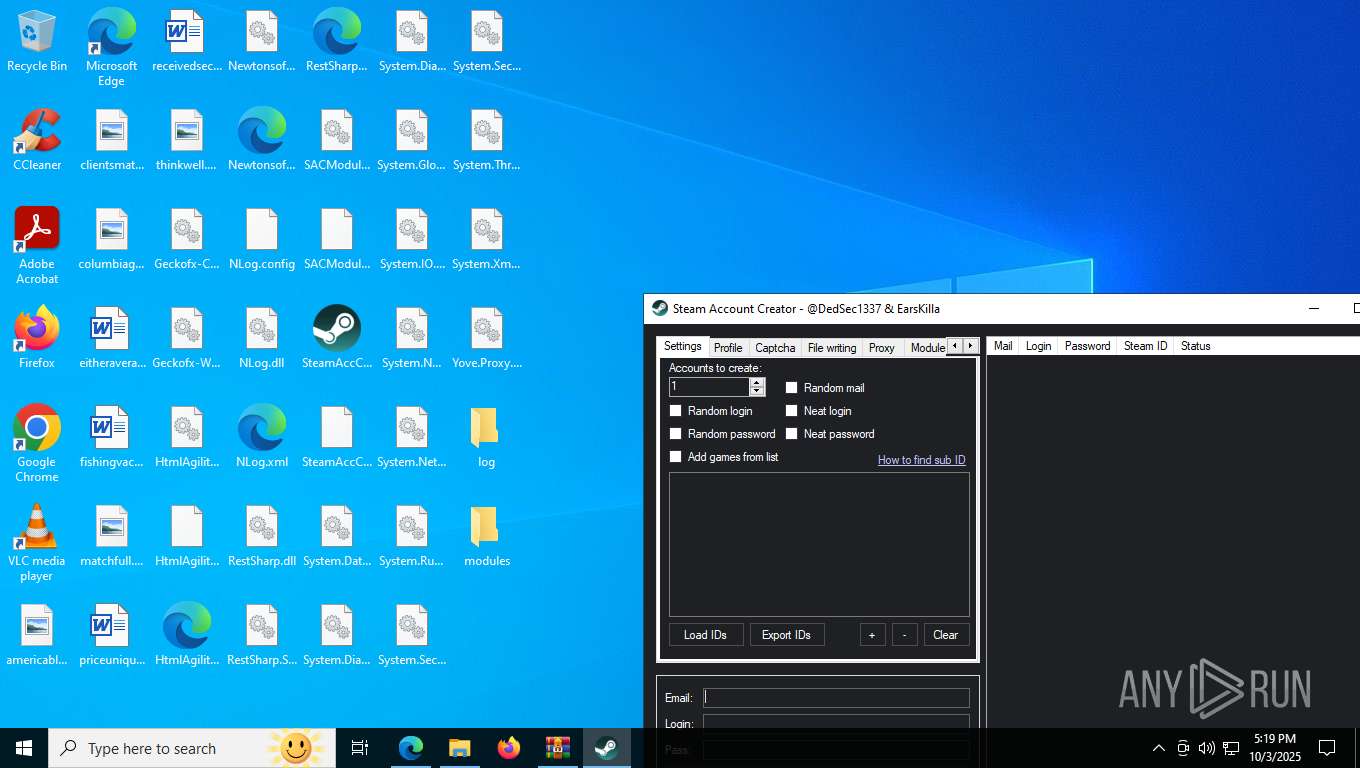
Task: Open the Microsoft Edge desktop shortcut
Action: click(x=111, y=47)
